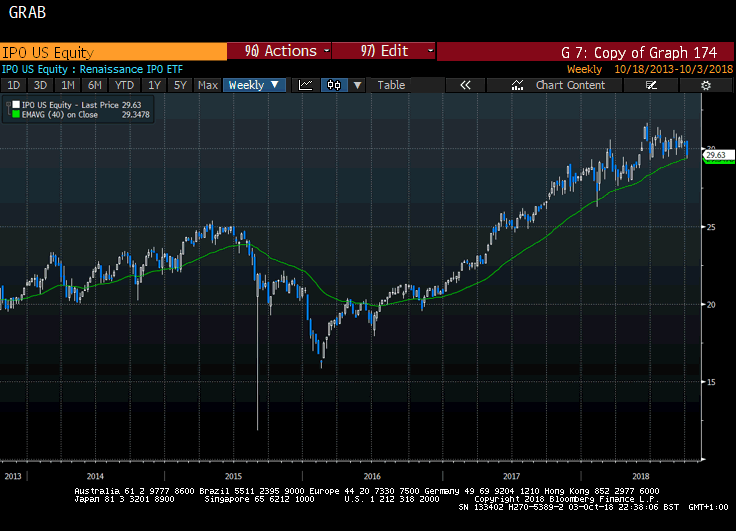Image resolution: width=736 pixels, height=531 pixels.
Task: Click the 15 y-axis price label
Action: (711, 382)
